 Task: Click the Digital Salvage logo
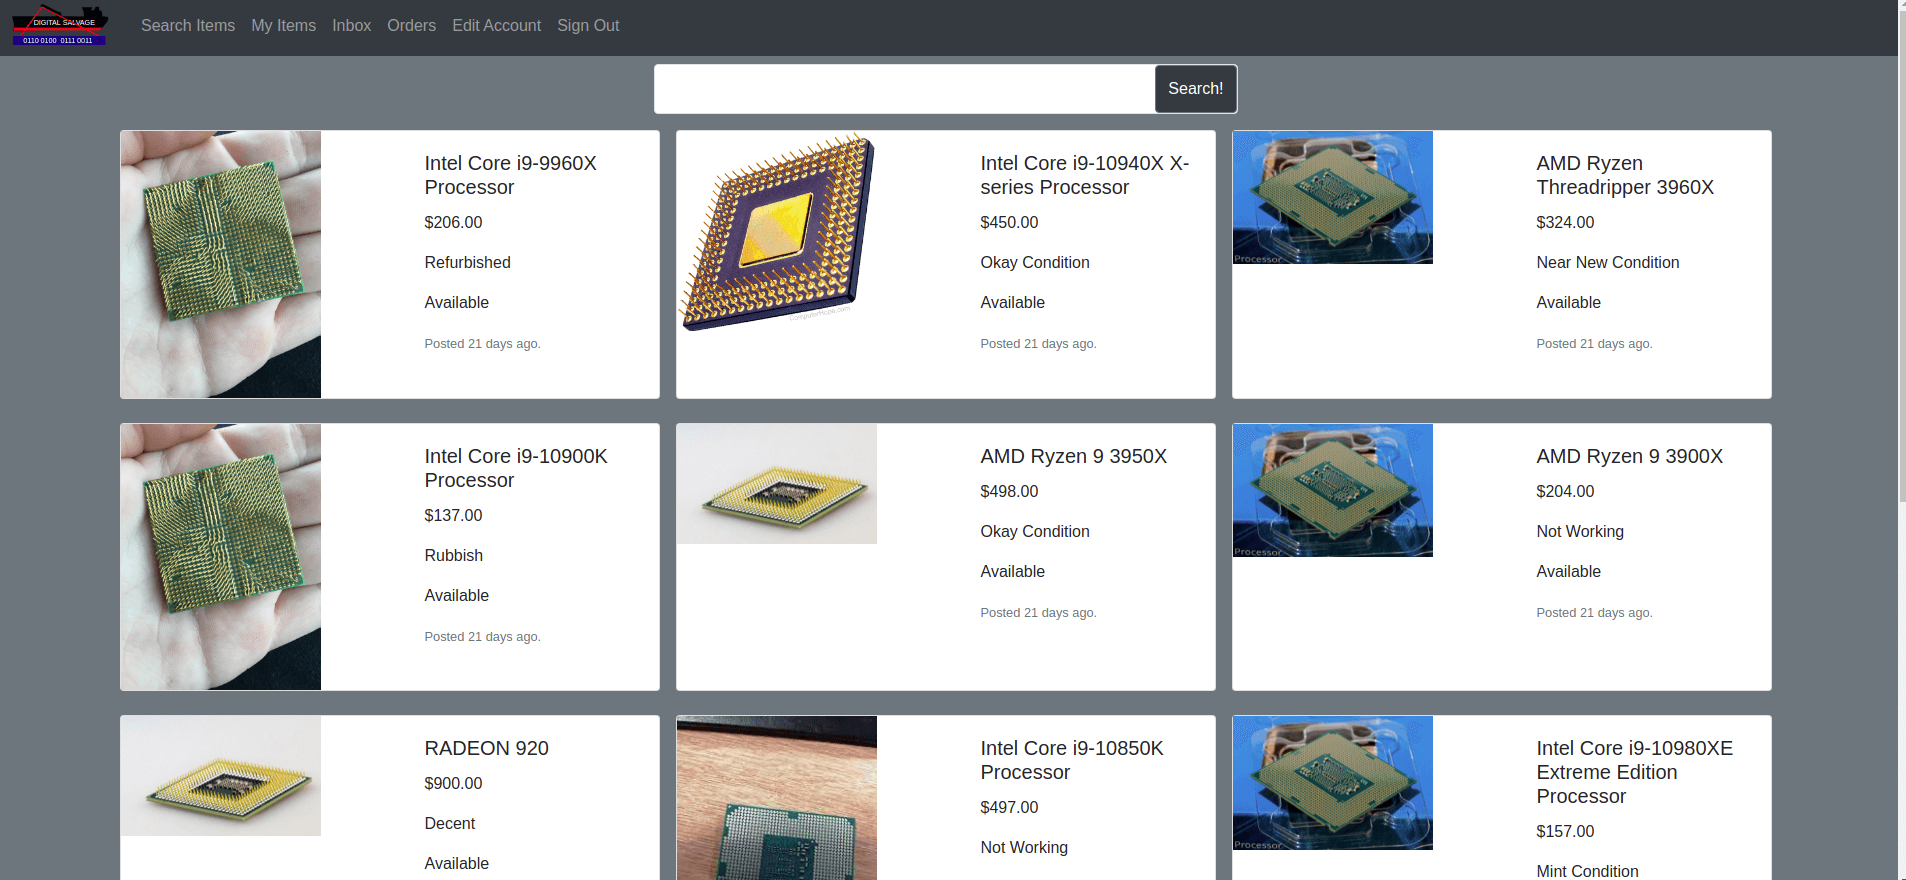click(x=60, y=26)
